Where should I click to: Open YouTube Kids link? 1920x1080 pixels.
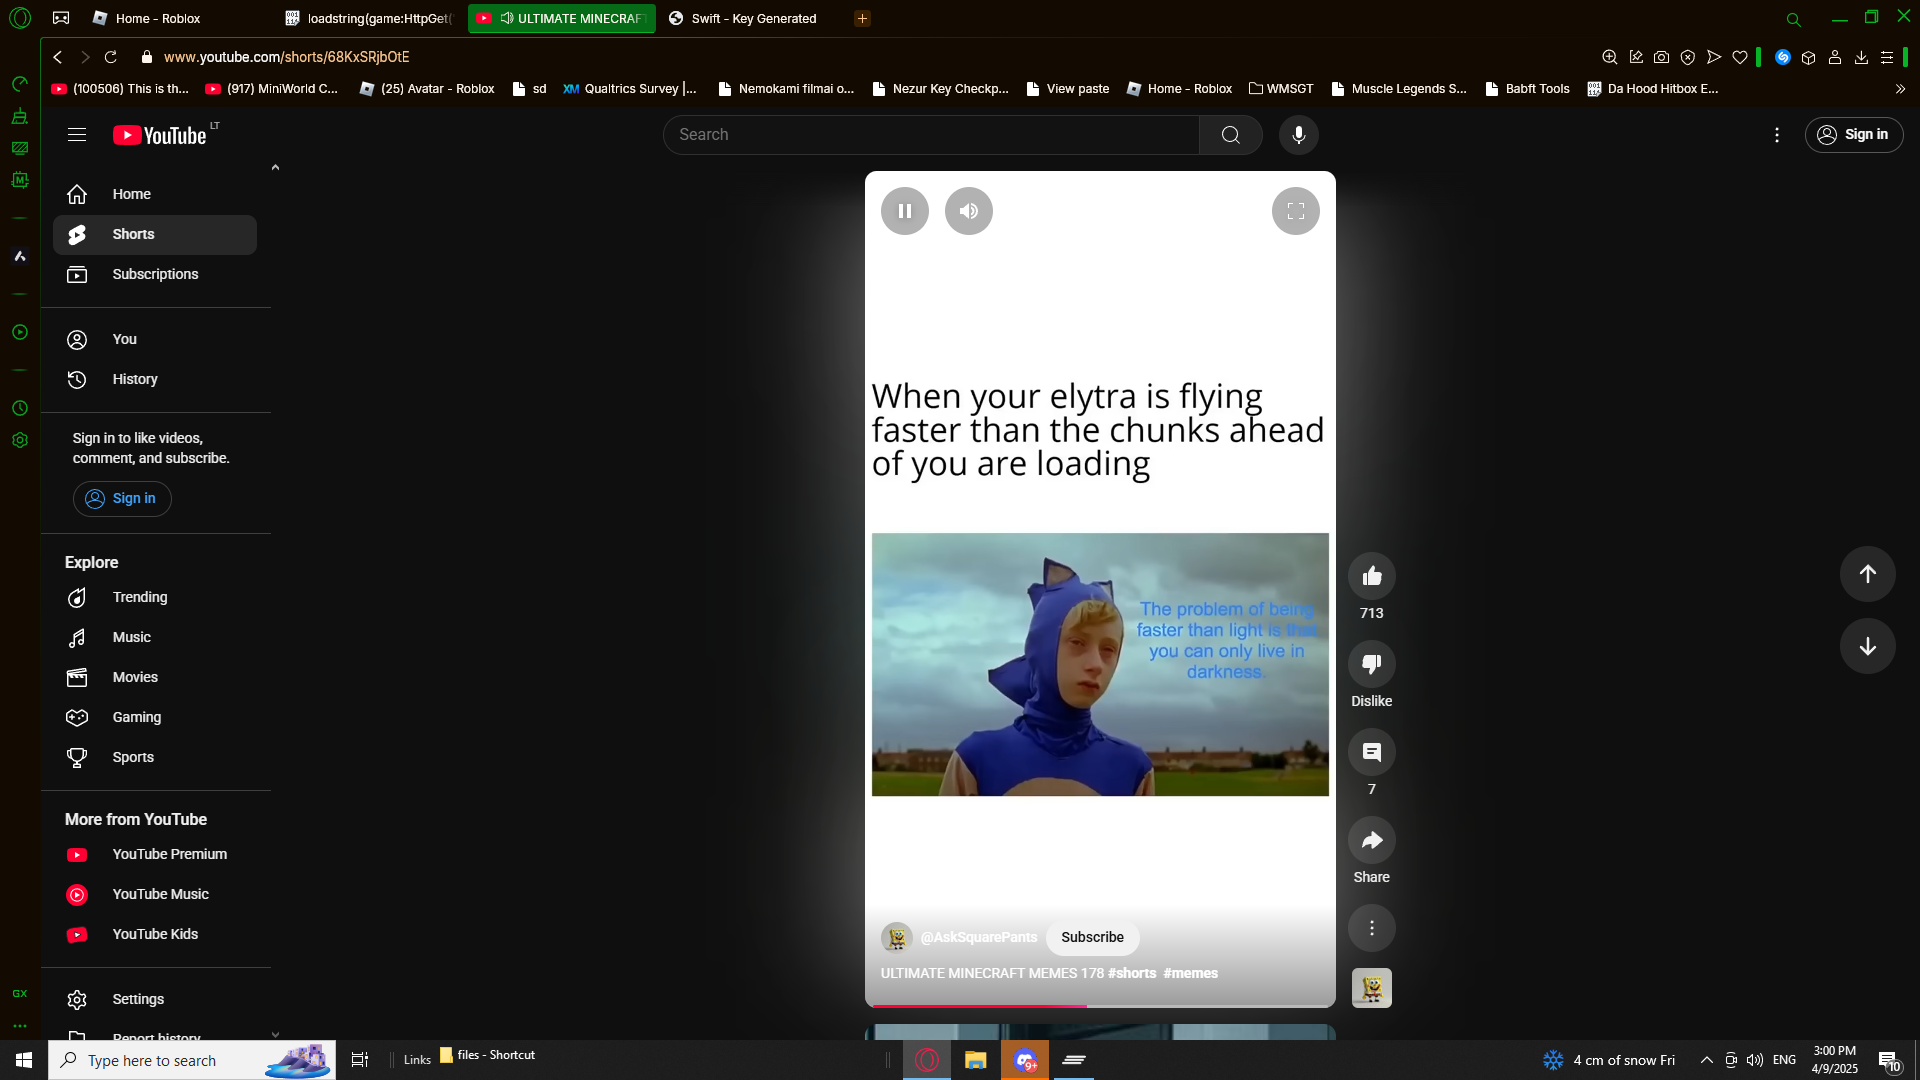[x=155, y=934]
